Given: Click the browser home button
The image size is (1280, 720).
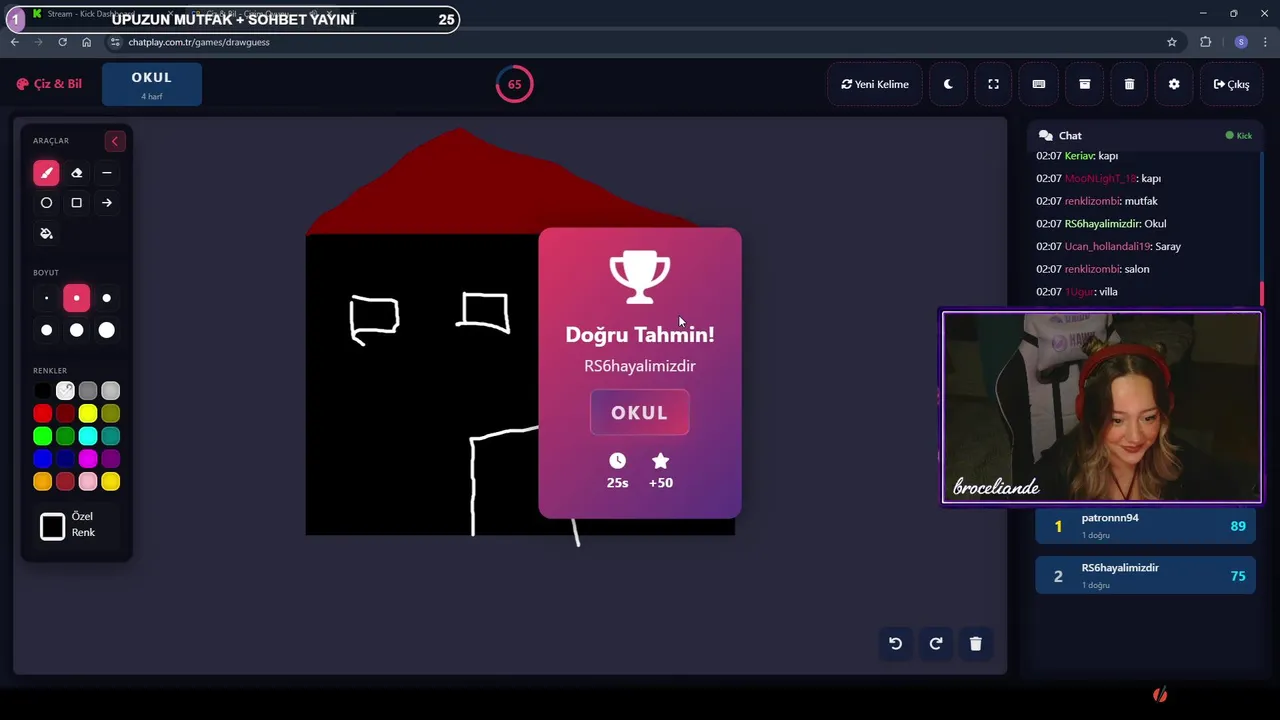Looking at the screenshot, I should pyautogui.click(x=86, y=42).
